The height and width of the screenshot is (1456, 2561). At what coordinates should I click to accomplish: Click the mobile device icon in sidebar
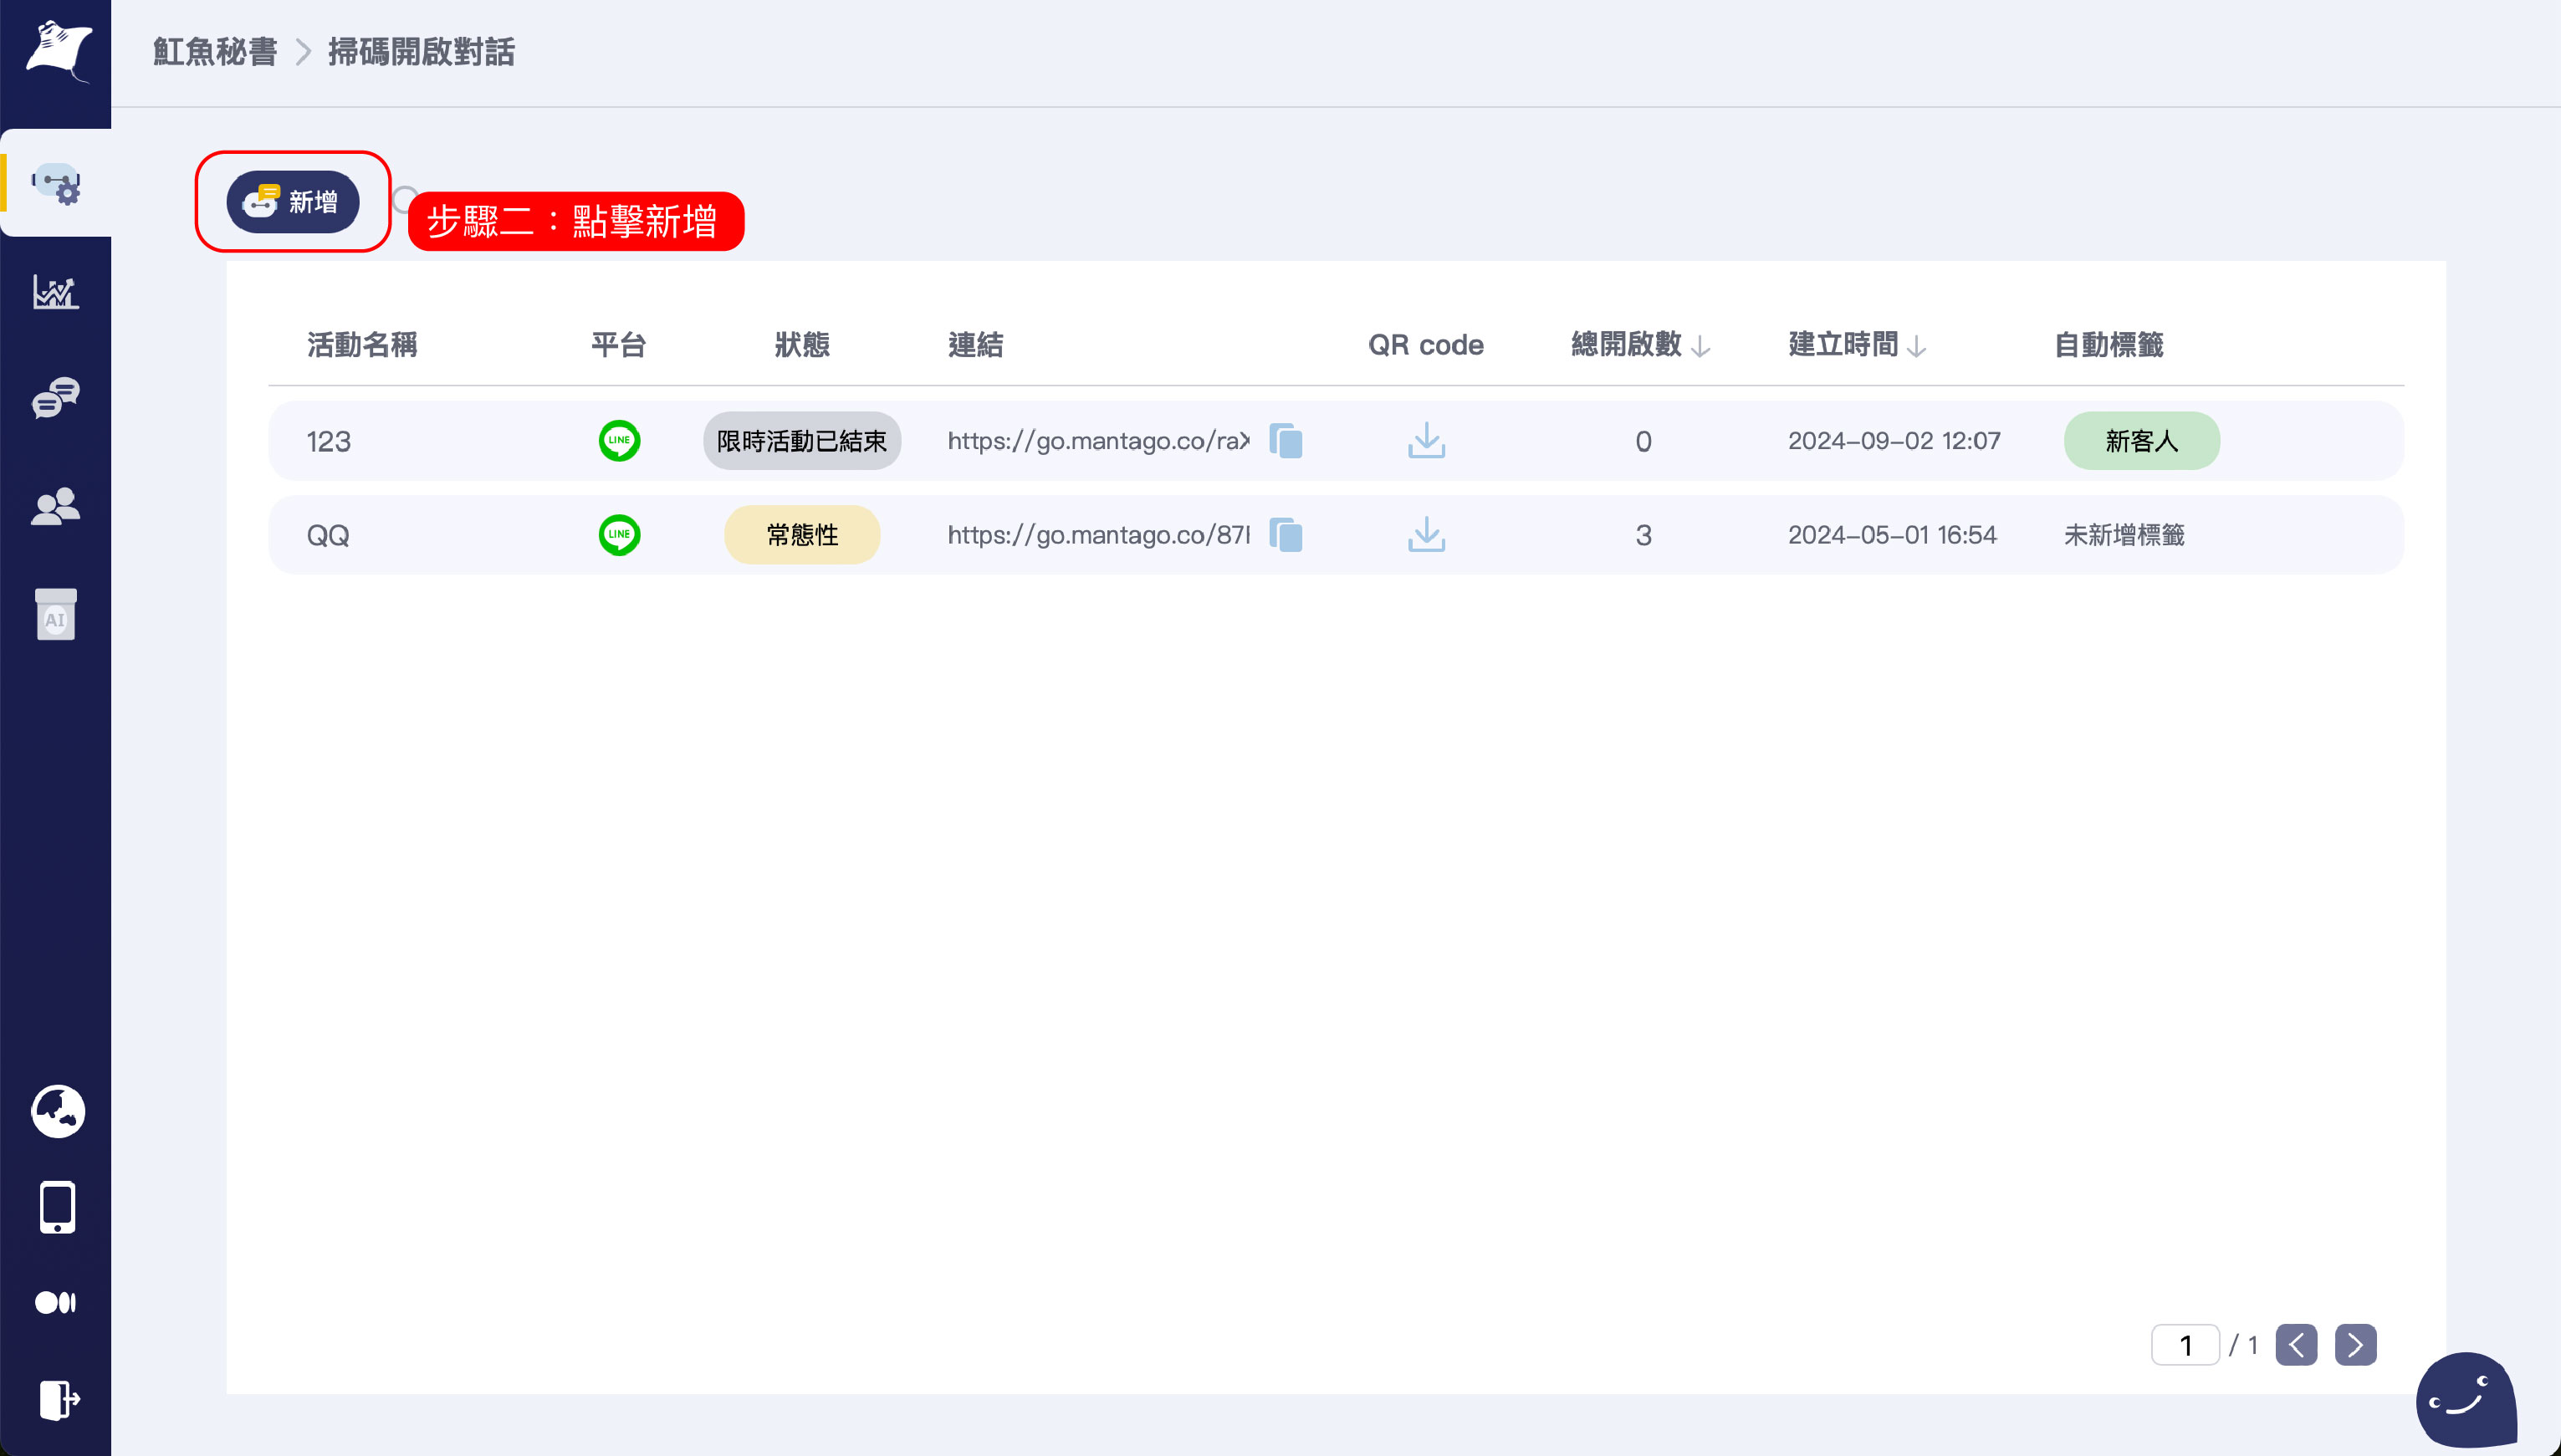(58, 1207)
